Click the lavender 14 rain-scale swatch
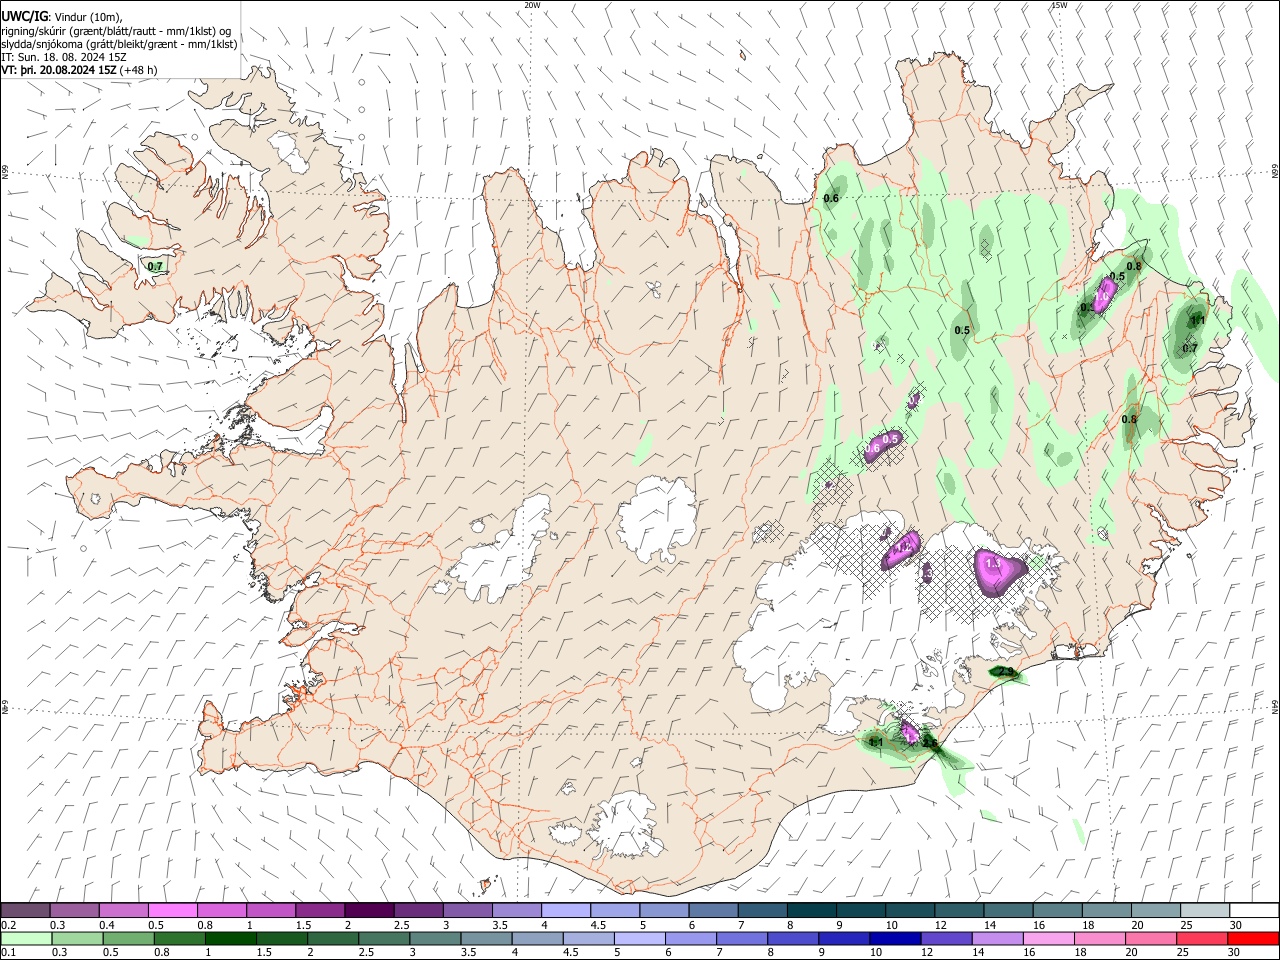 point(998,938)
